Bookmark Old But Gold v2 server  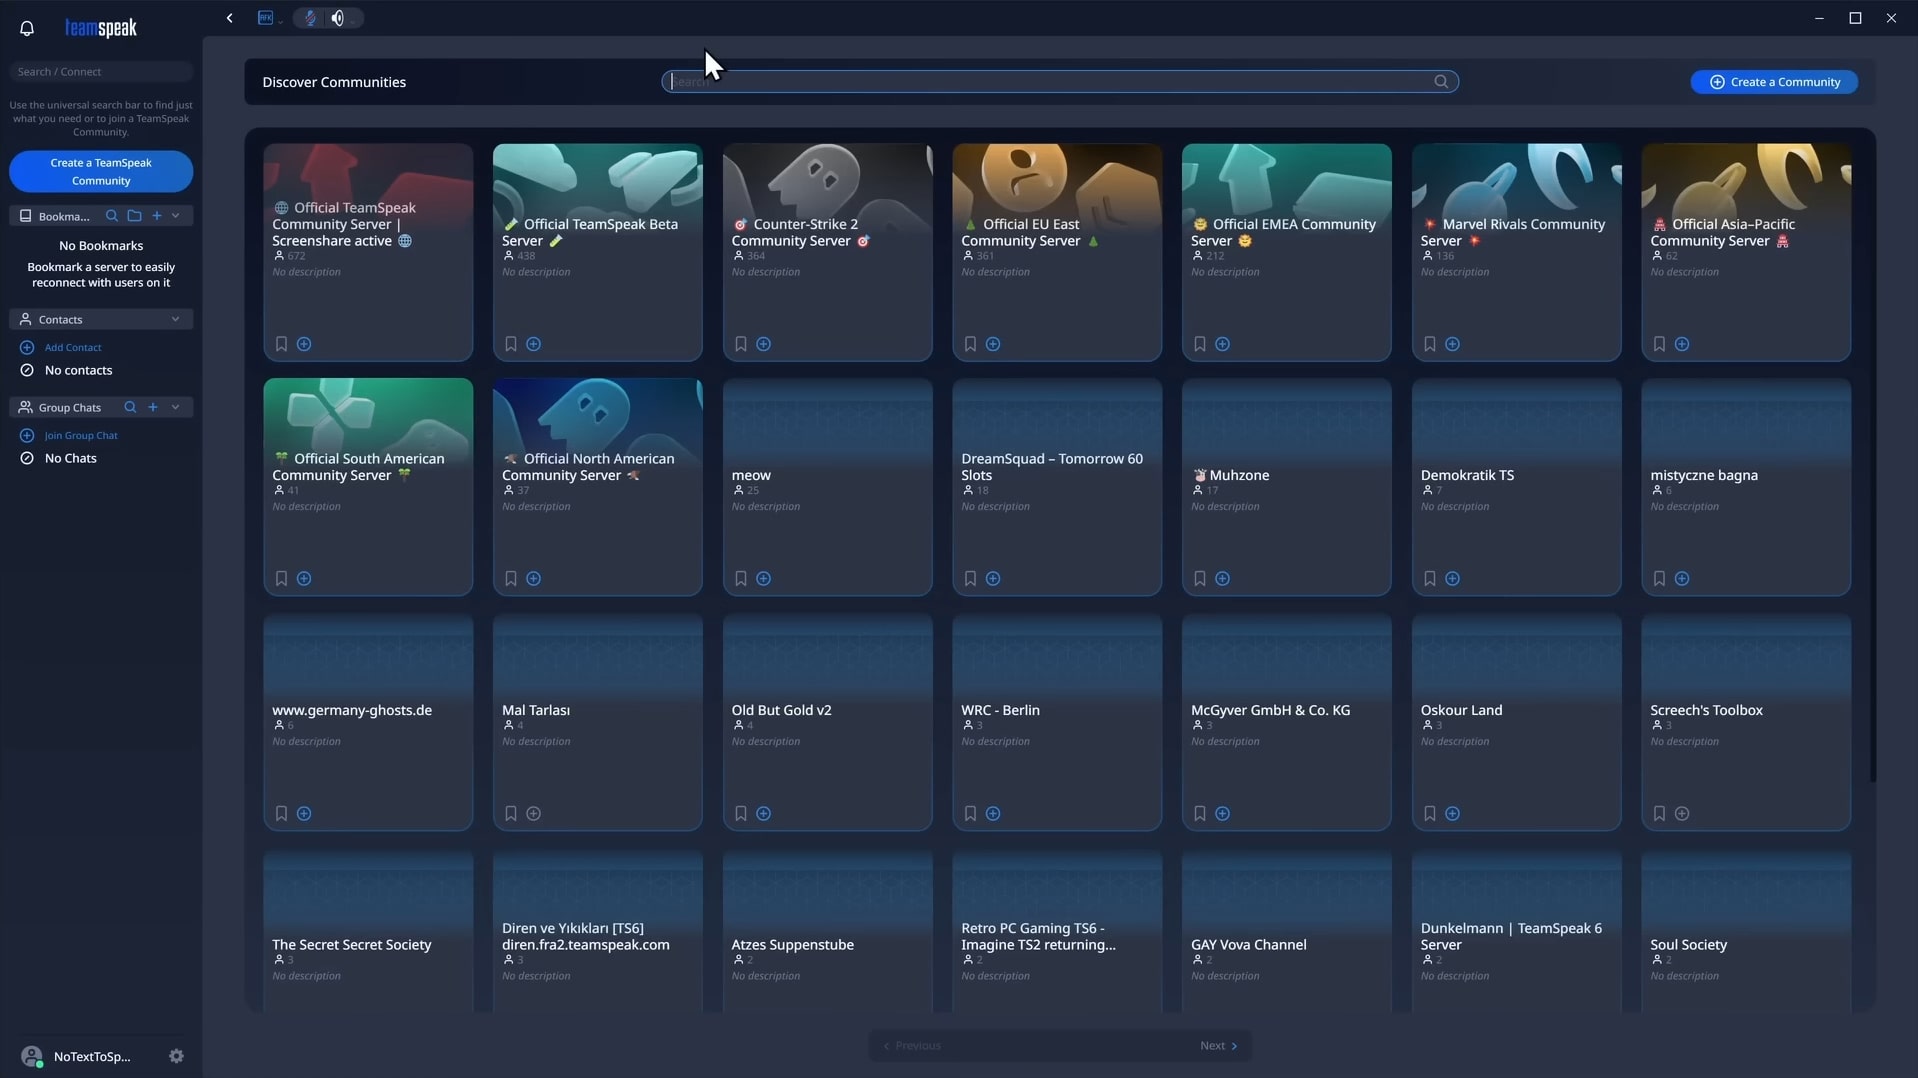pyautogui.click(x=741, y=814)
